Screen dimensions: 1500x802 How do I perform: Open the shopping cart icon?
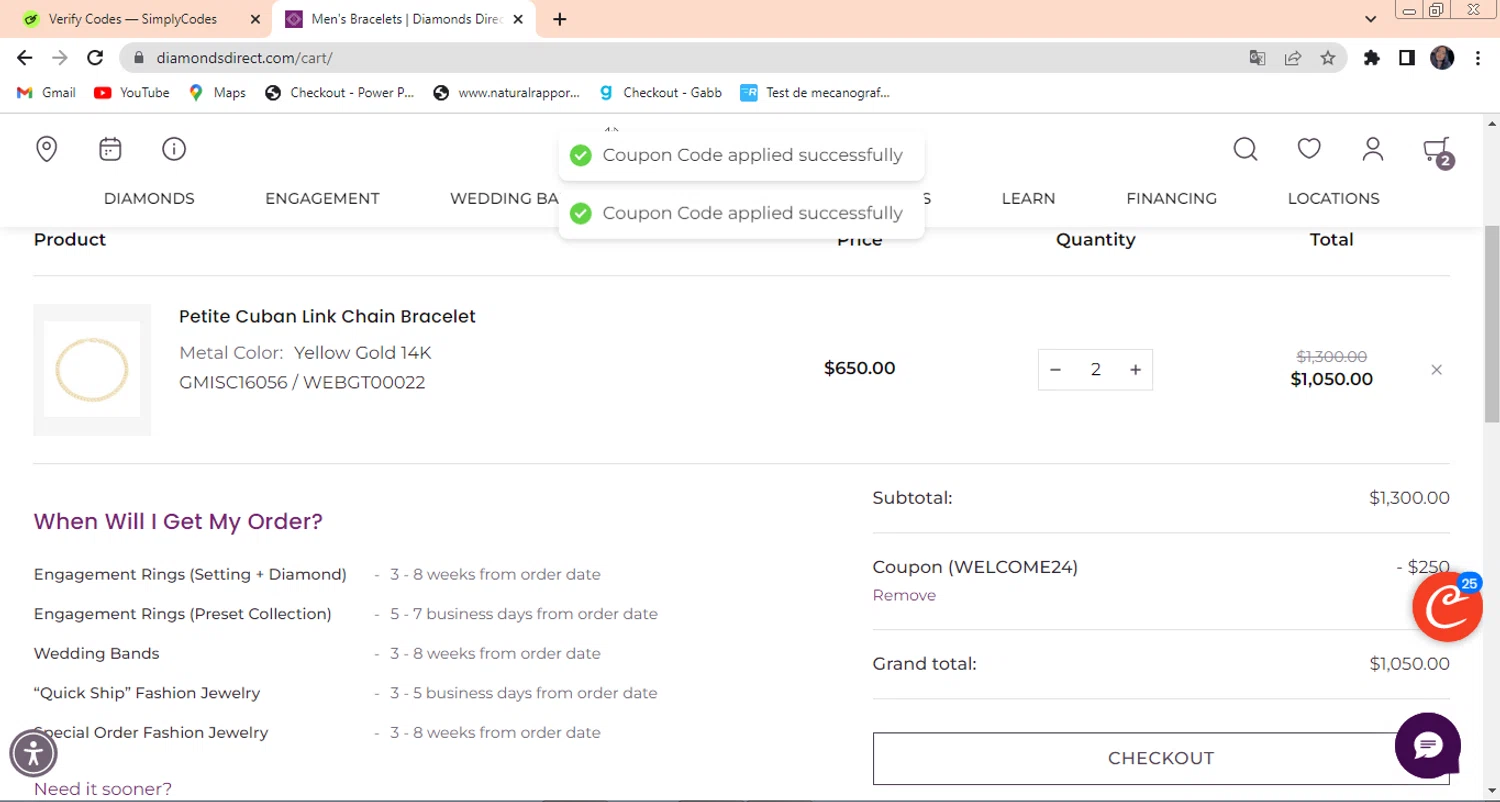tap(1438, 152)
